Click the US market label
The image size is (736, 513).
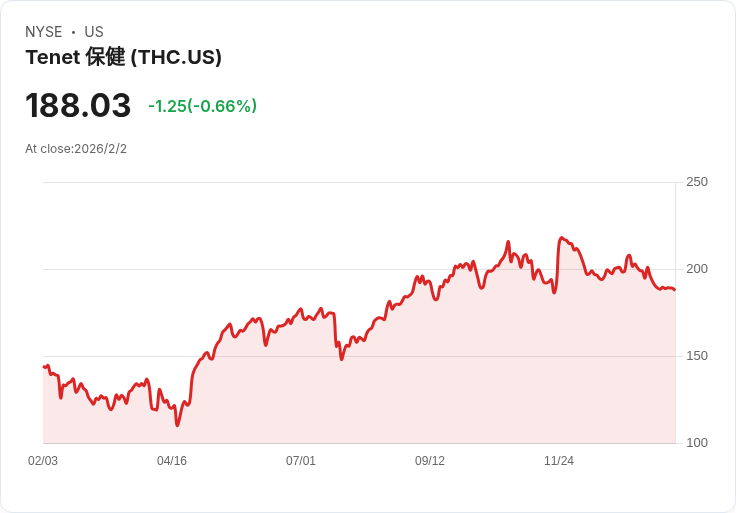click(x=94, y=32)
